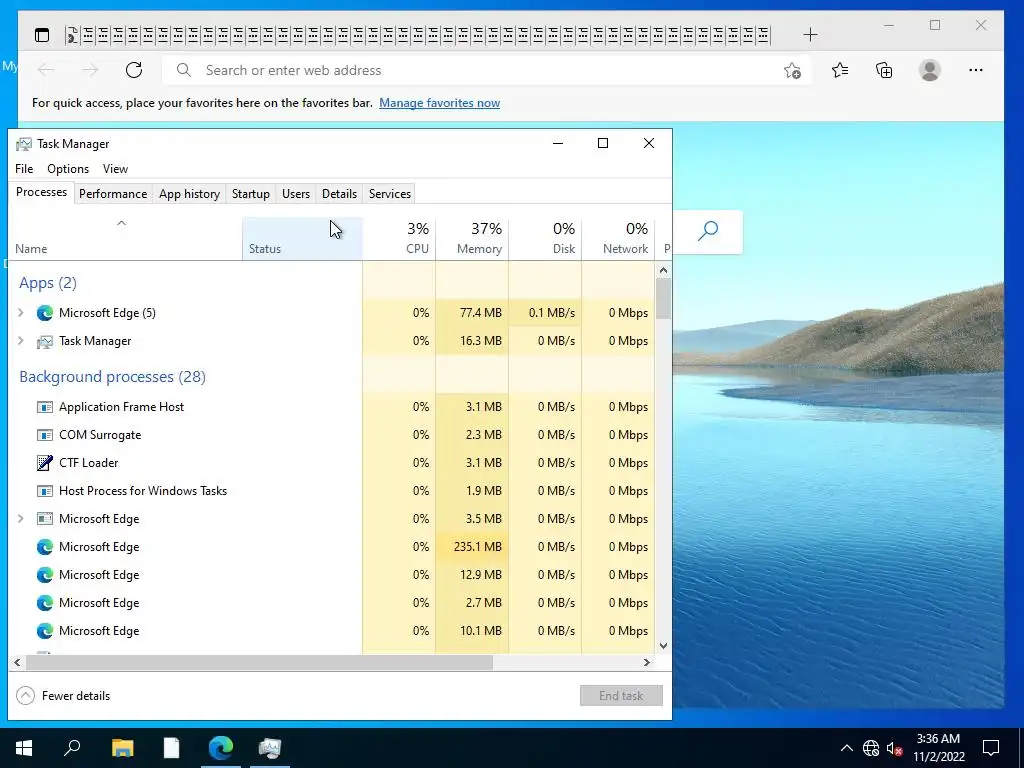Switch to the Details tab
This screenshot has height=768, width=1024.
340,194
